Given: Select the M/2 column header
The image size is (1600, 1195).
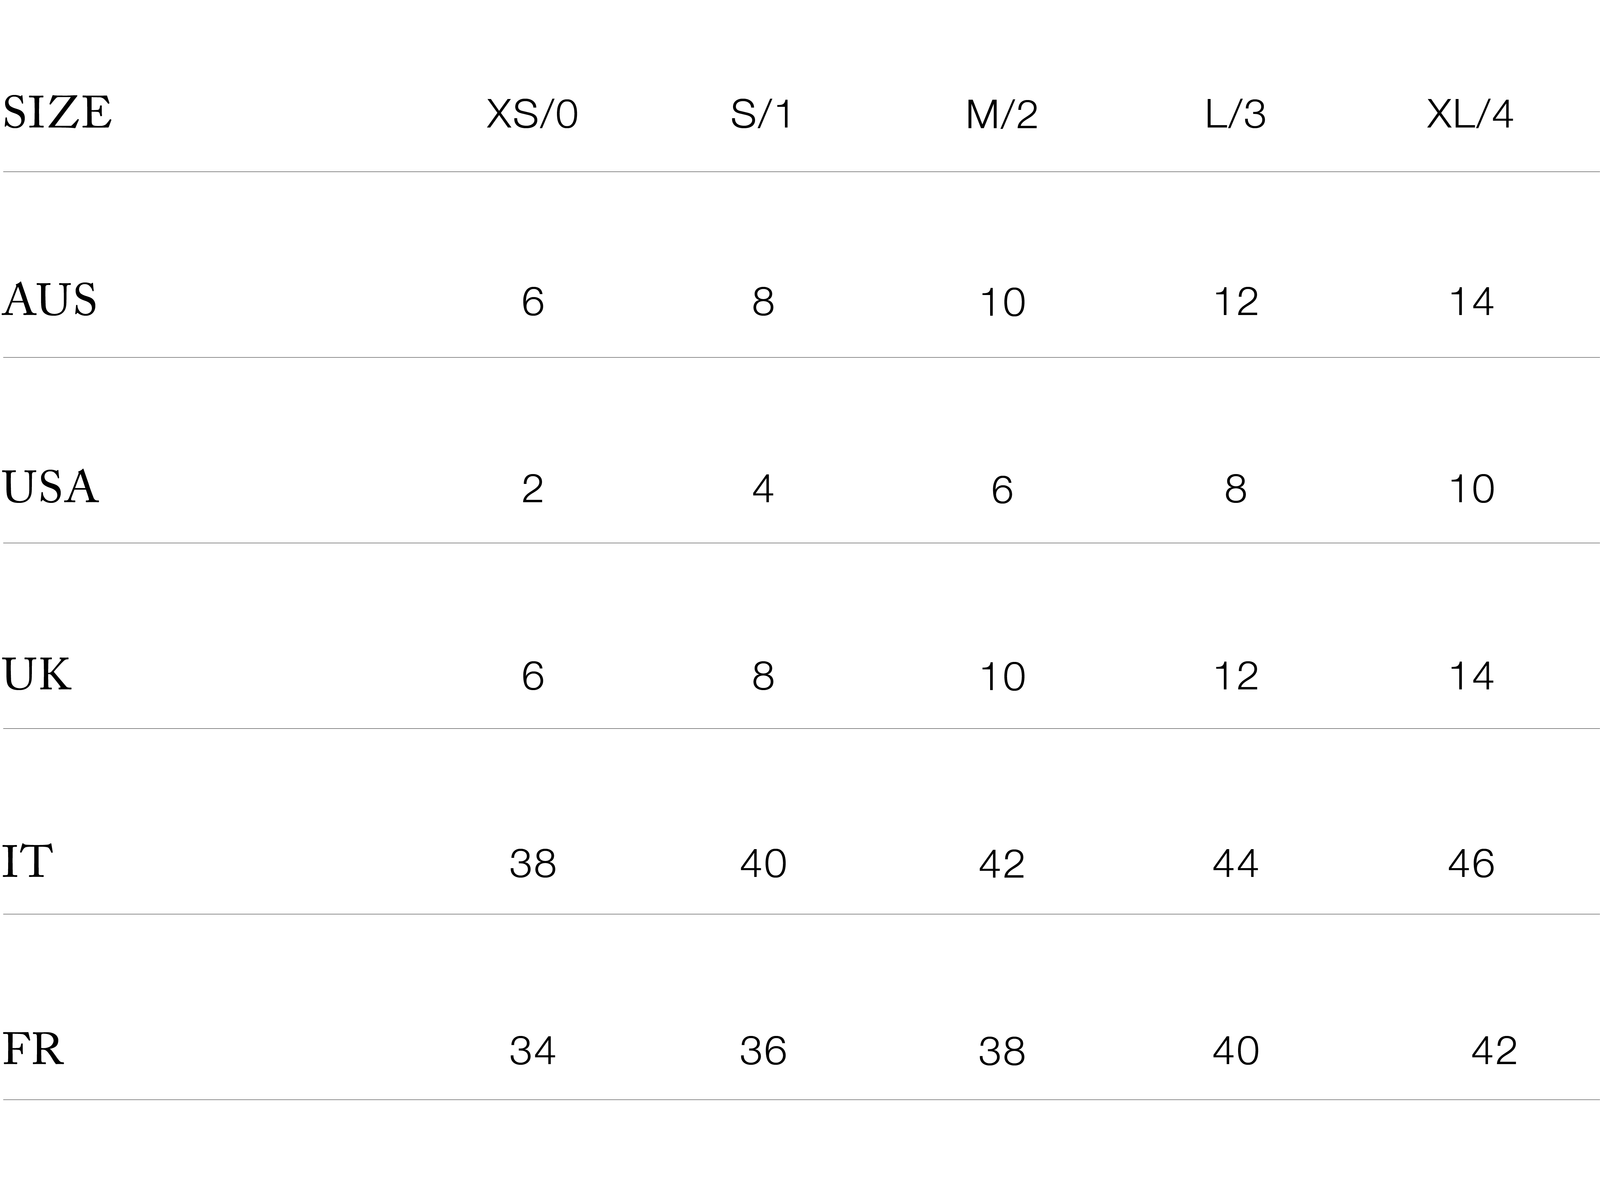Looking at the screenshot, I should click(1002, 115).
